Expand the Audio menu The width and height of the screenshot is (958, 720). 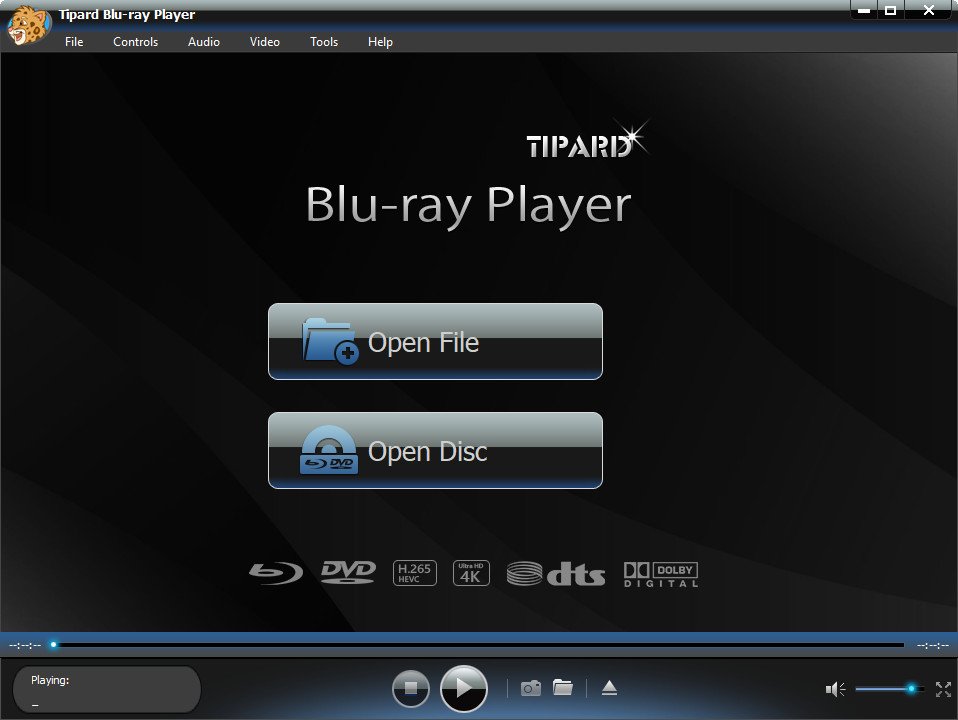(204, 42)
